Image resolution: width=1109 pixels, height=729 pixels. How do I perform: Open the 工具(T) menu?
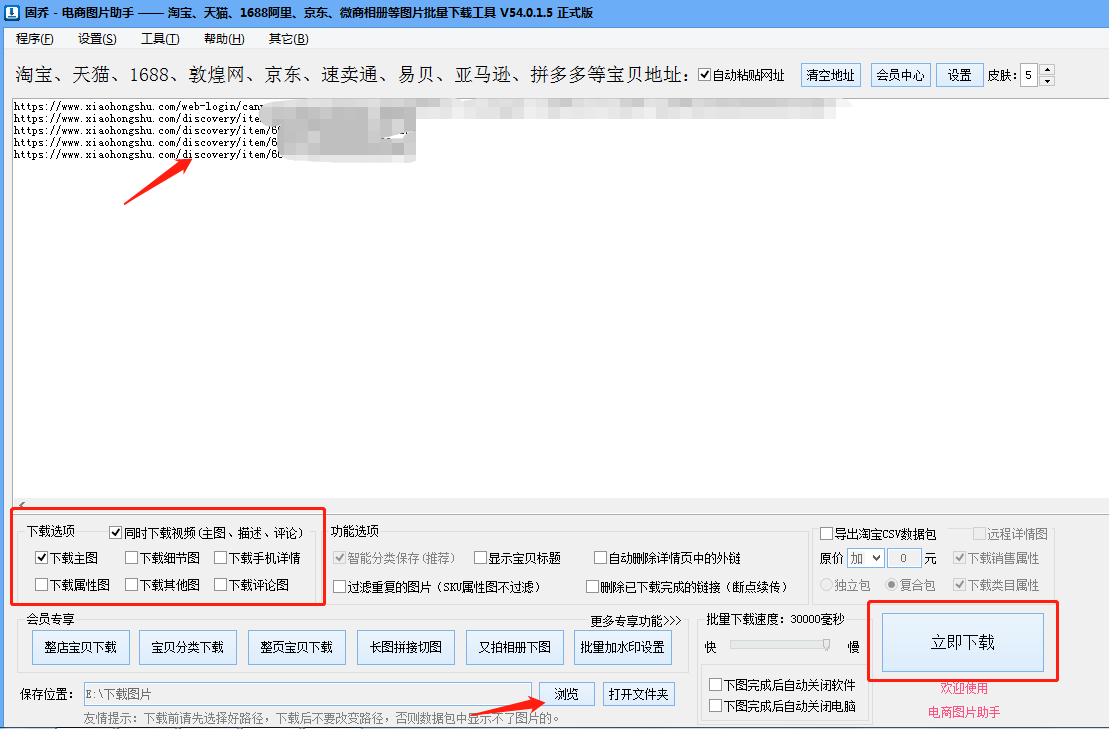tap(160, 38)
